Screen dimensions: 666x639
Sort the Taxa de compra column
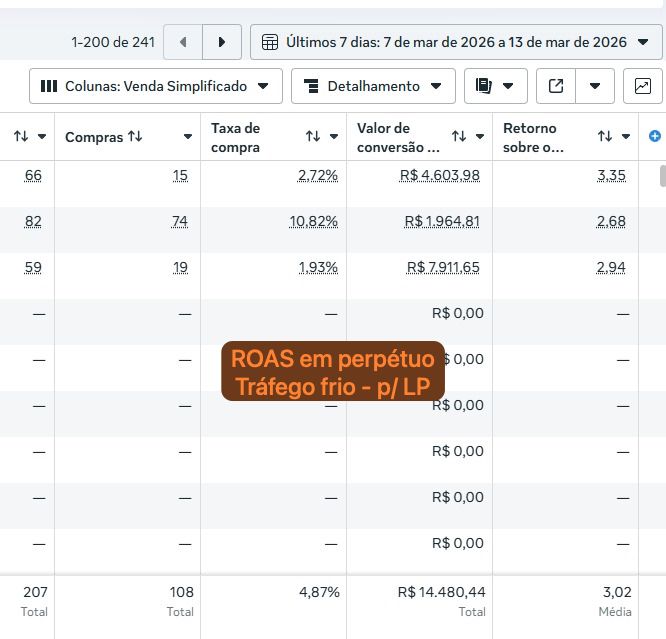(x=313, y=137)
